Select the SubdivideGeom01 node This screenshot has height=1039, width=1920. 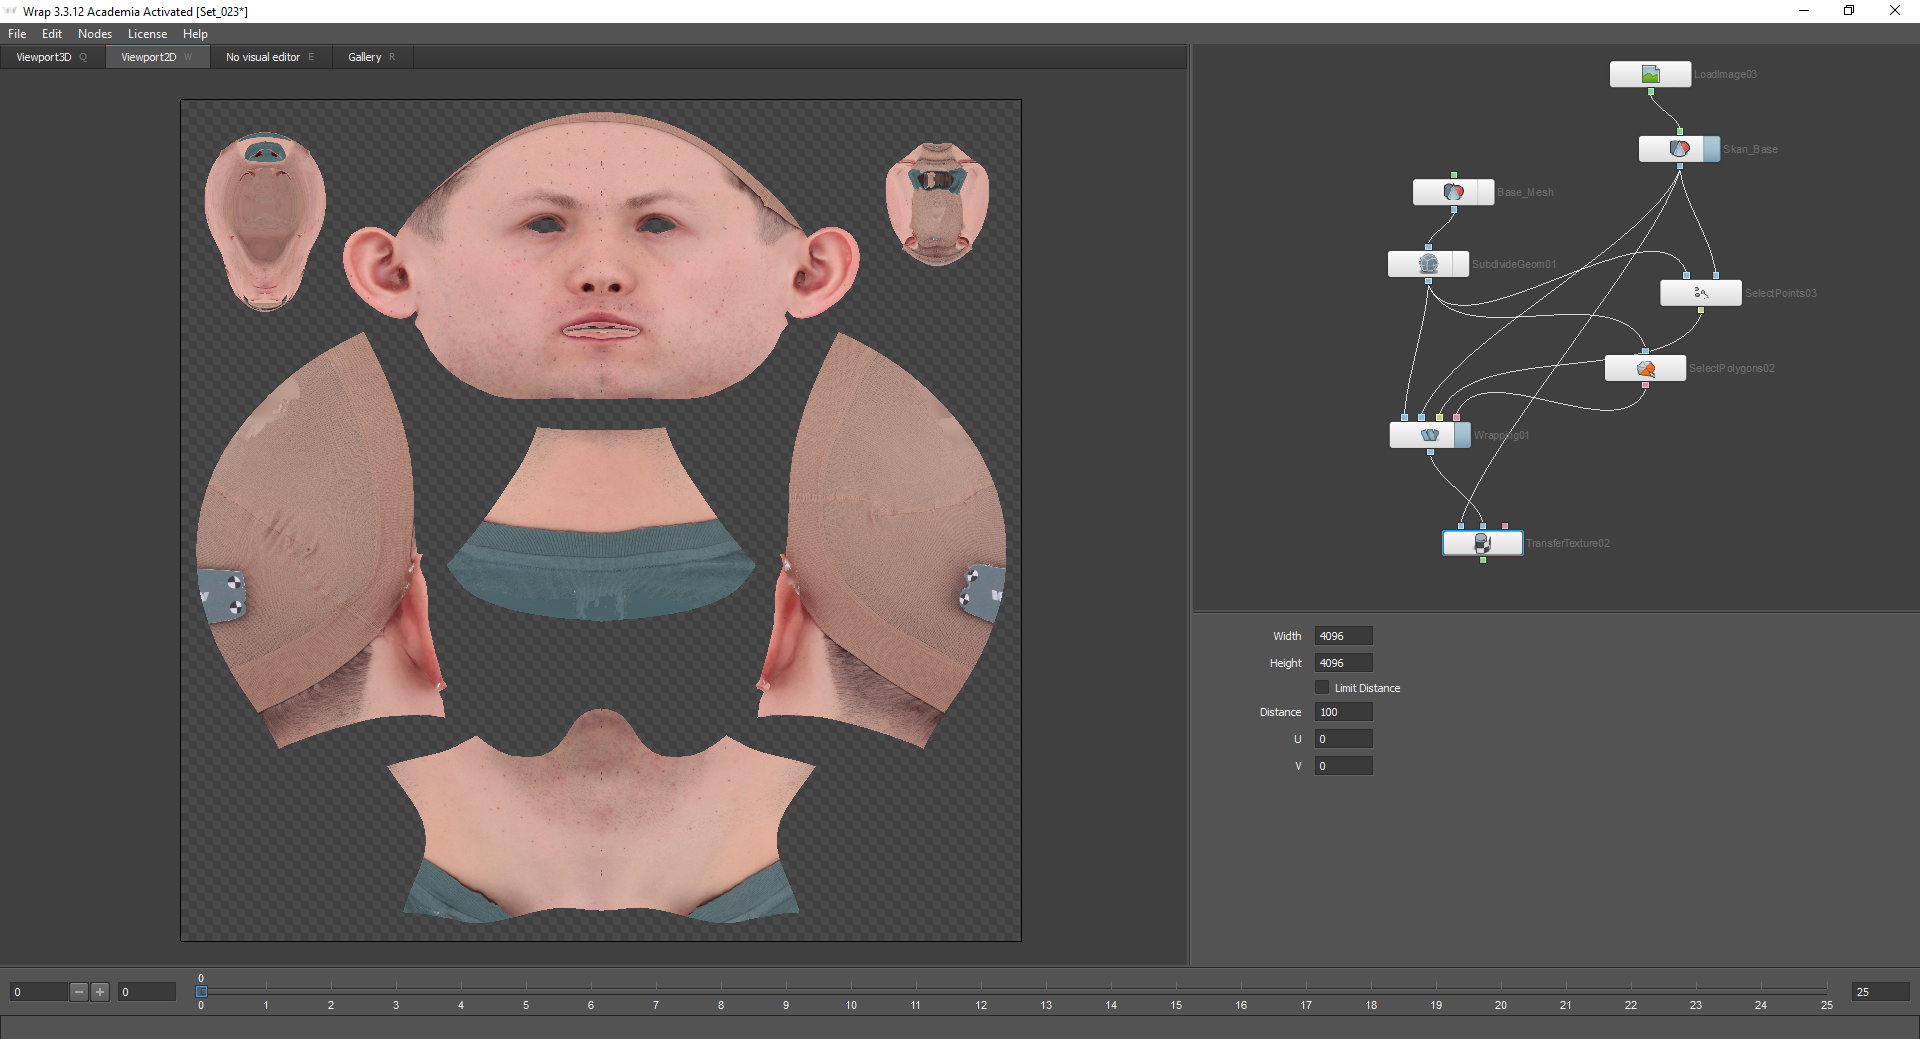pos(1428,264)
